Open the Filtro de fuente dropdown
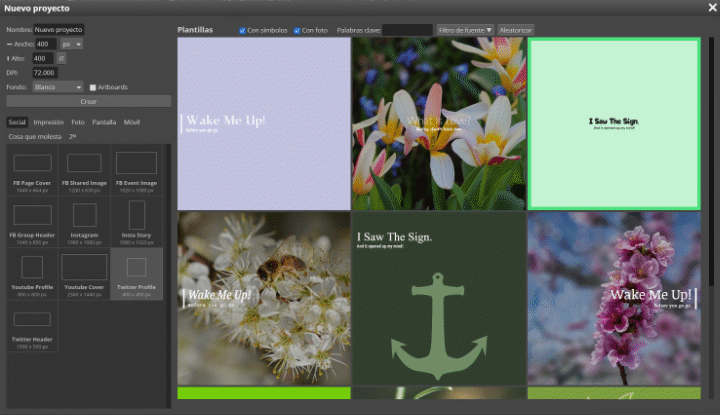The height and width of the screenshot is (415, 720). click(465, 30)
